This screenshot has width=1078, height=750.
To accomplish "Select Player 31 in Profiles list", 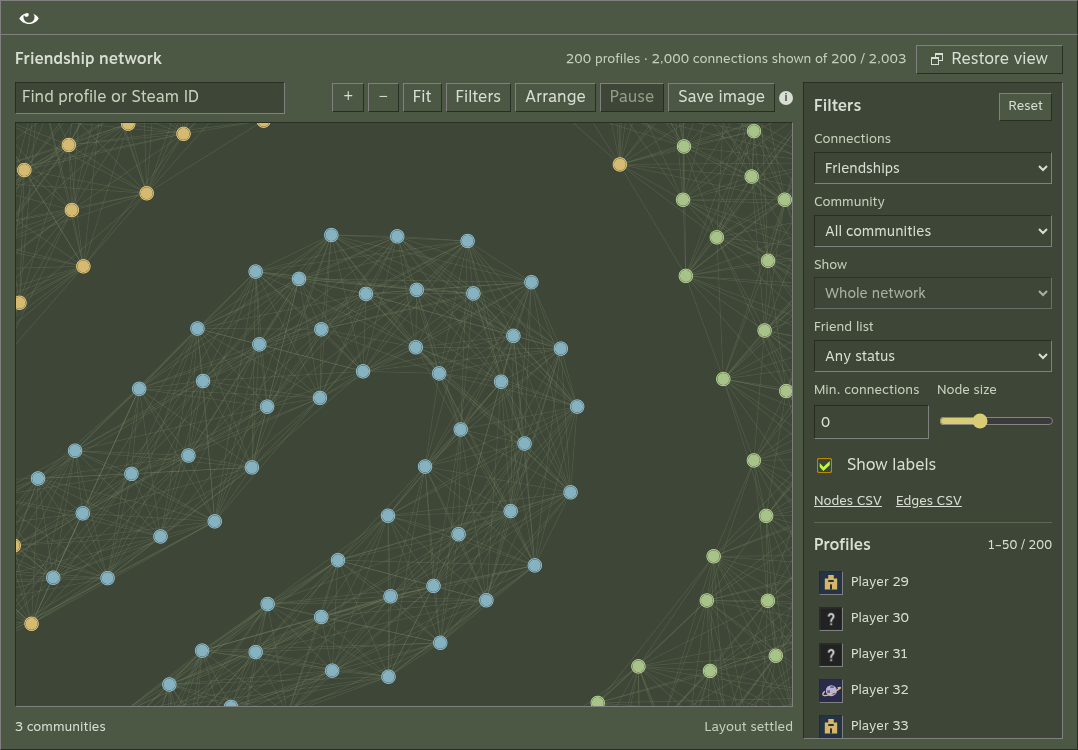I will (x=934, y=654).
